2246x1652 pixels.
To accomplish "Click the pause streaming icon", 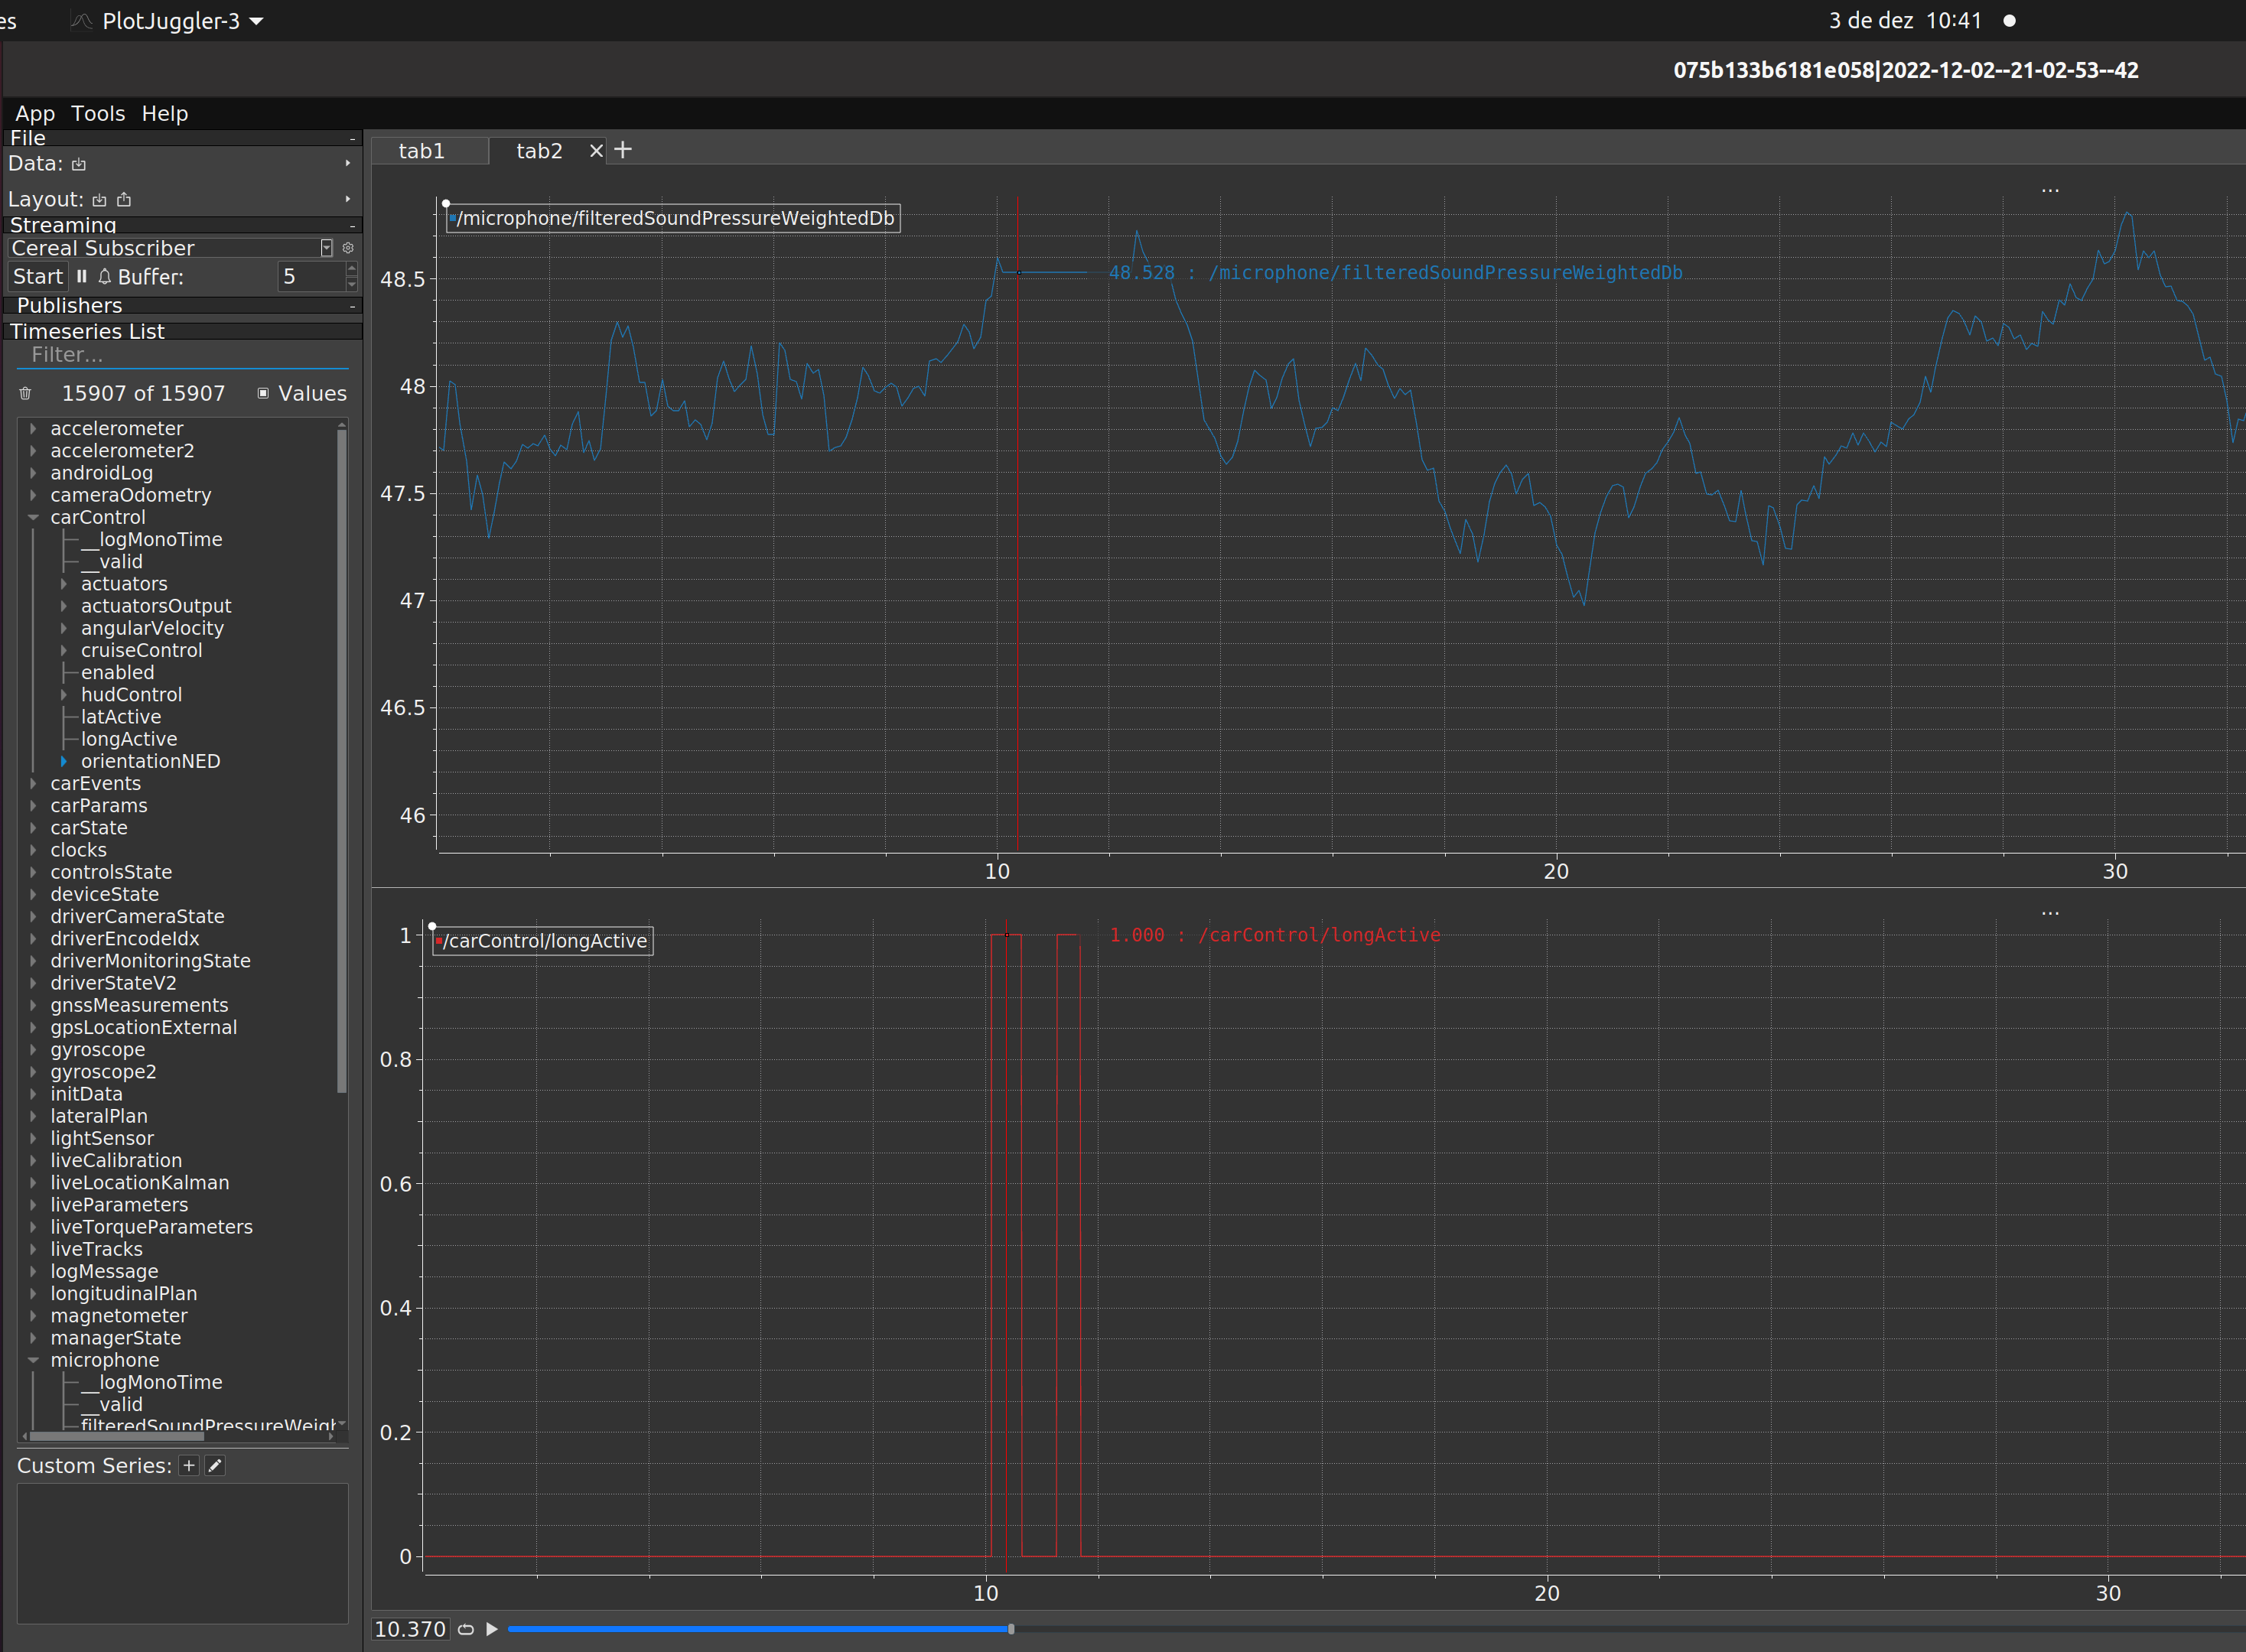I will tap(82, 277).
